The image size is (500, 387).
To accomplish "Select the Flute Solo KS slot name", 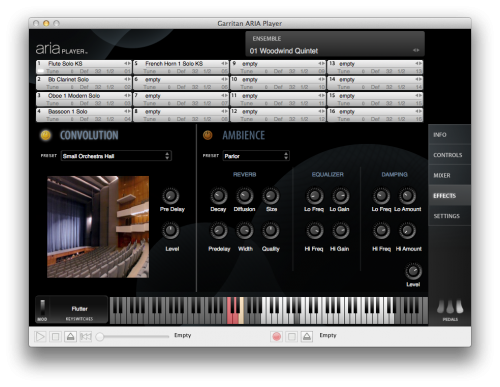I will click(65, 63).
